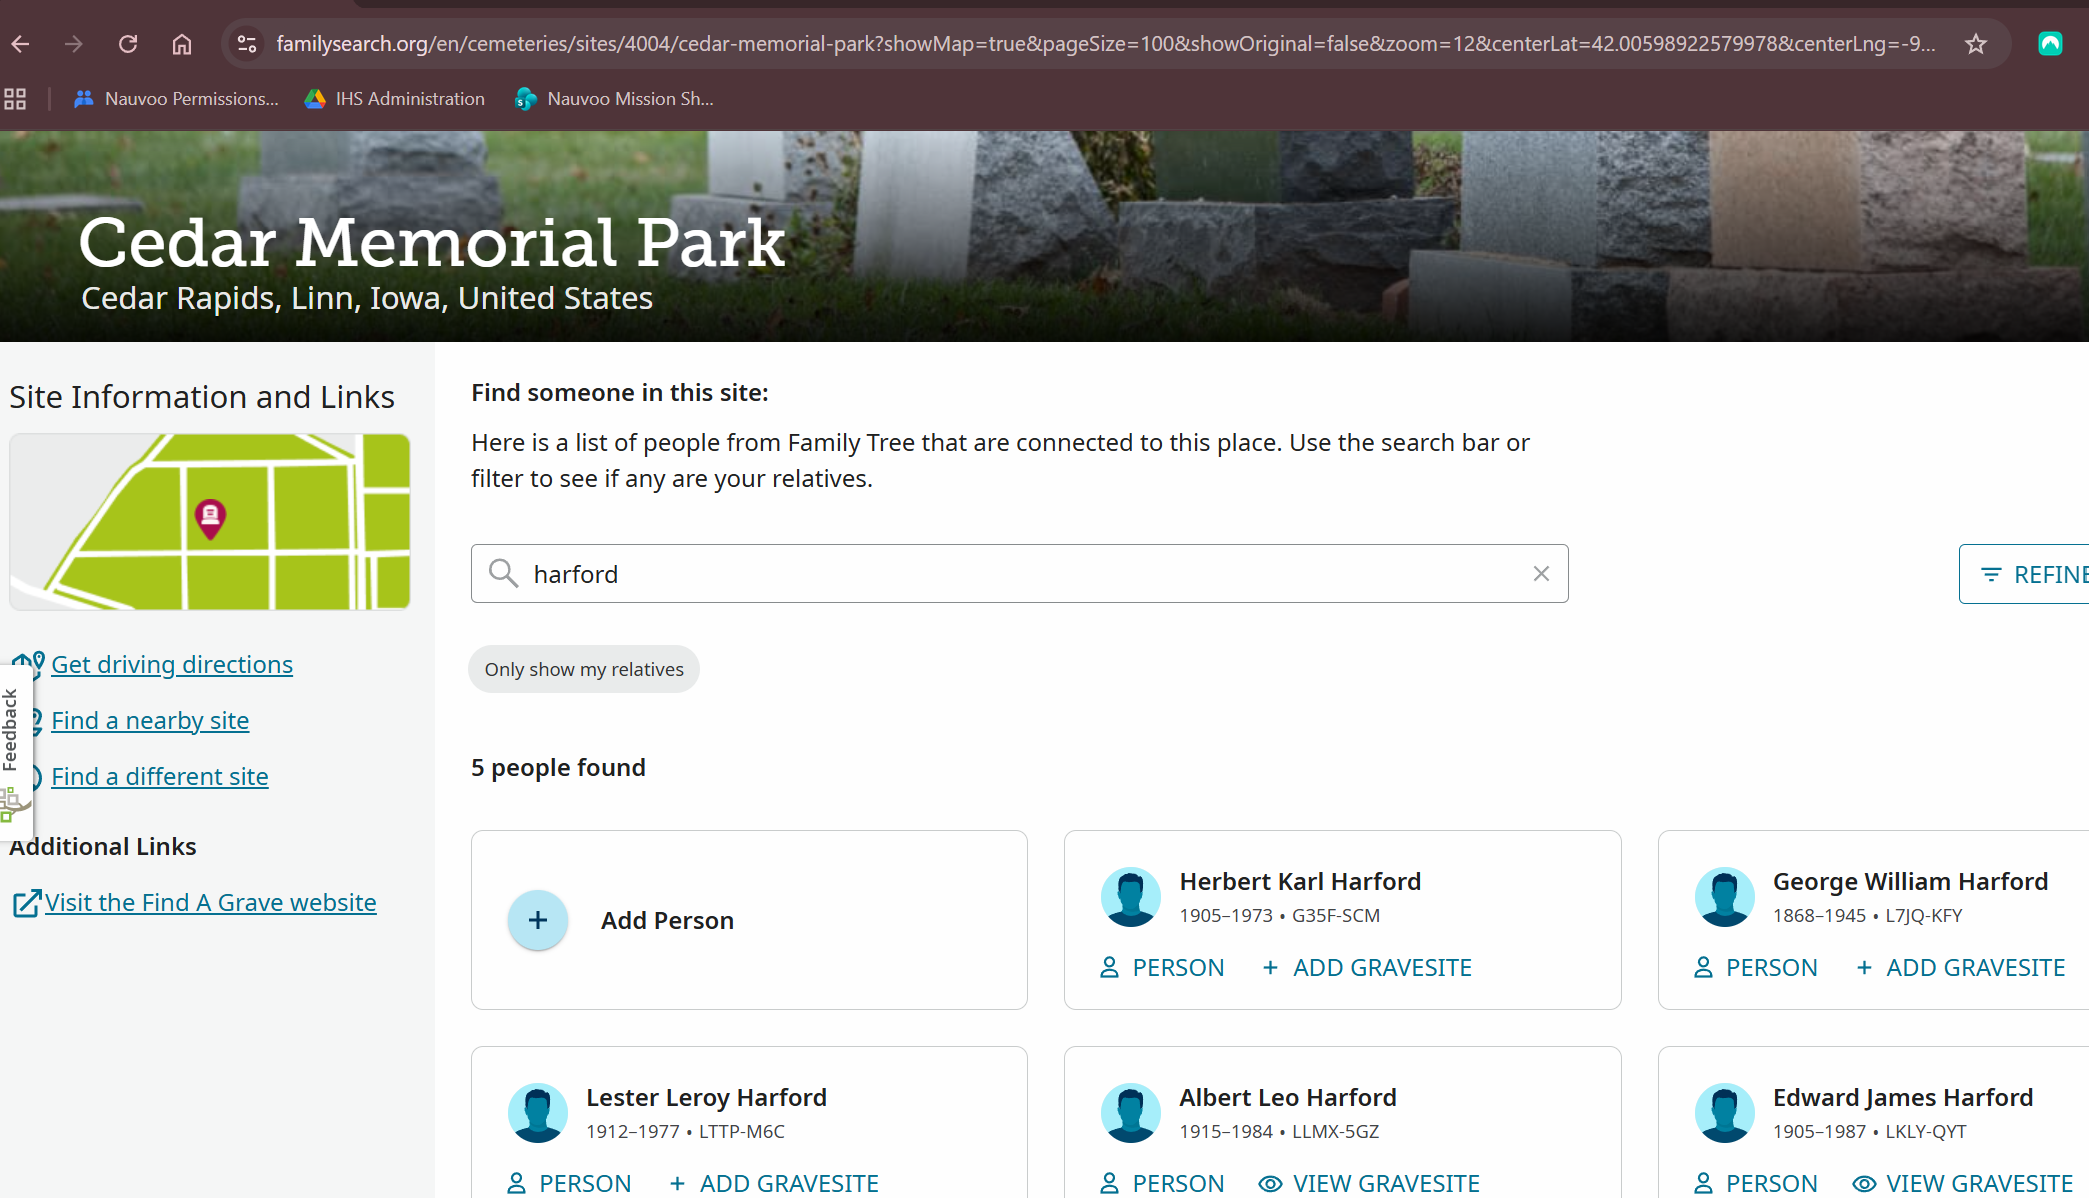Click external link icon beside Find A Grave
Image resolution: width=2089 pixels, height=1198 pixels.
(x=26, y=904)
